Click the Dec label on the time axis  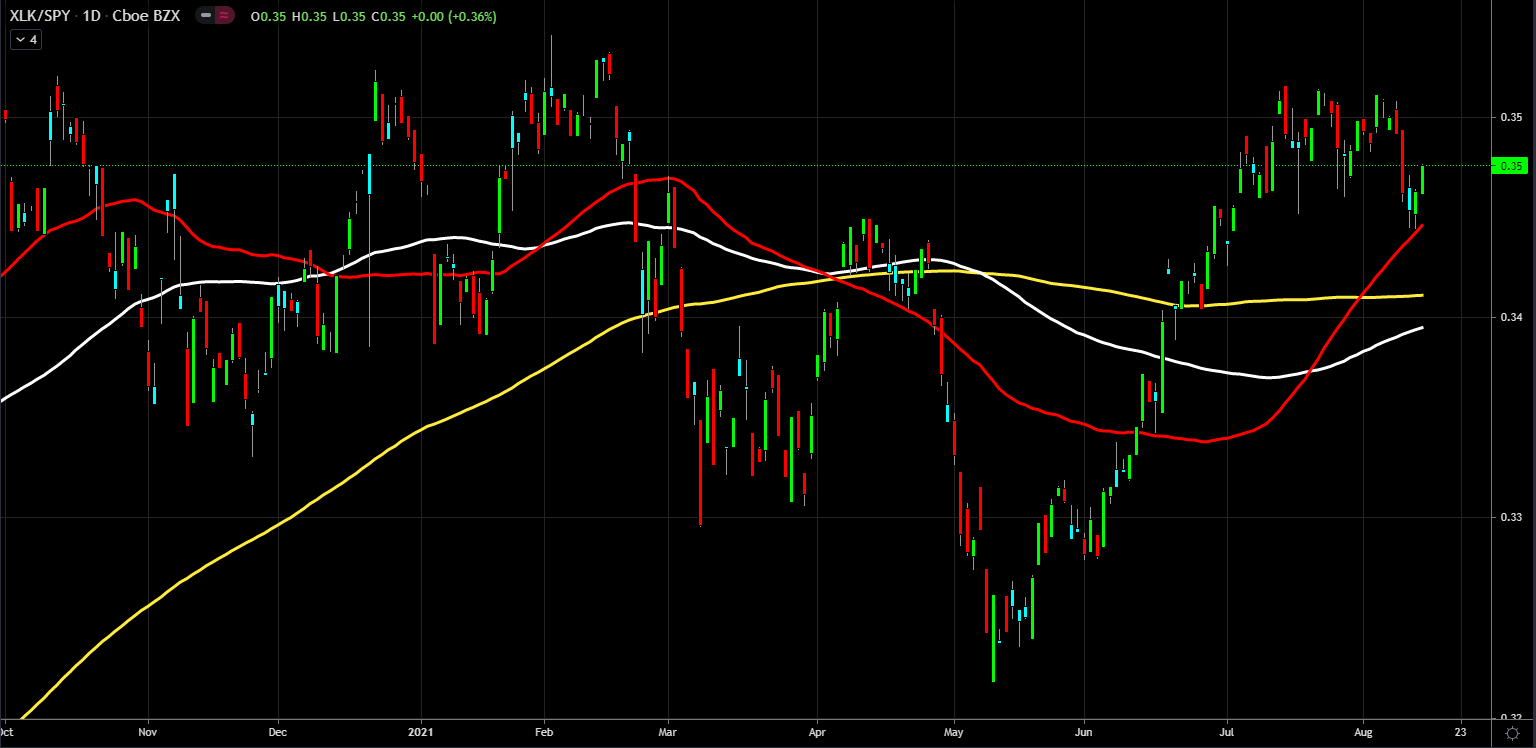click(278, 731)
